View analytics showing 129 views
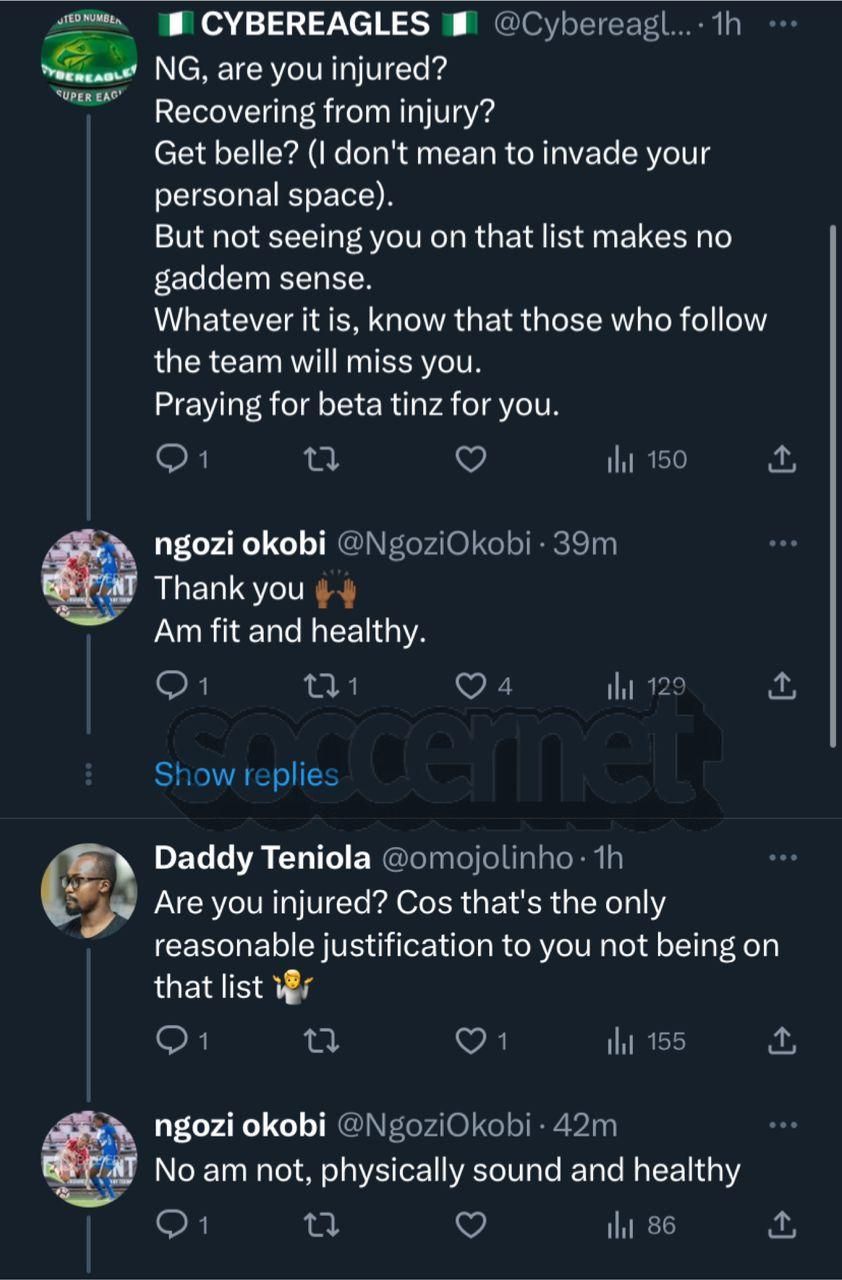This screenshot has height=1280, width=842. [647, 686]
